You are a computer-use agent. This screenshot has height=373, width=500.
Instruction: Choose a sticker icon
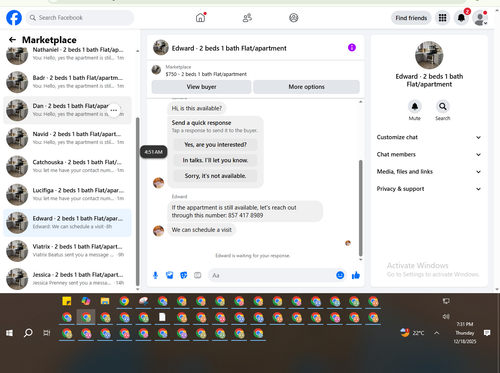184,275
